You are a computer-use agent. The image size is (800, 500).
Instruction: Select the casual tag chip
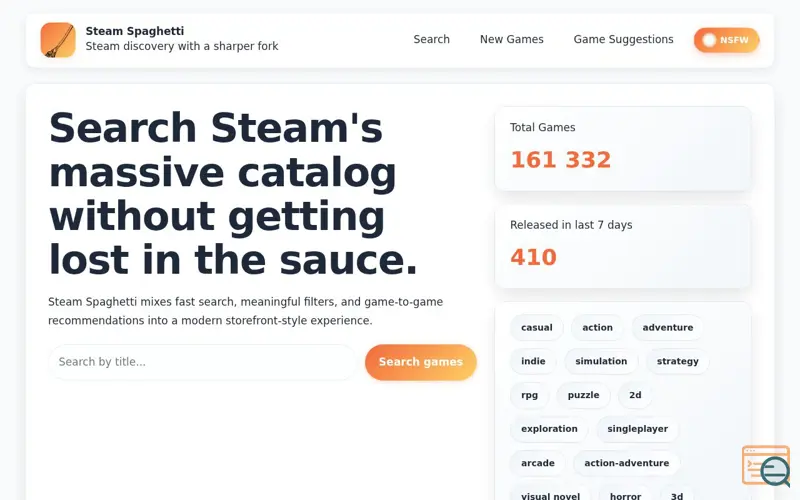click(537, 328)
